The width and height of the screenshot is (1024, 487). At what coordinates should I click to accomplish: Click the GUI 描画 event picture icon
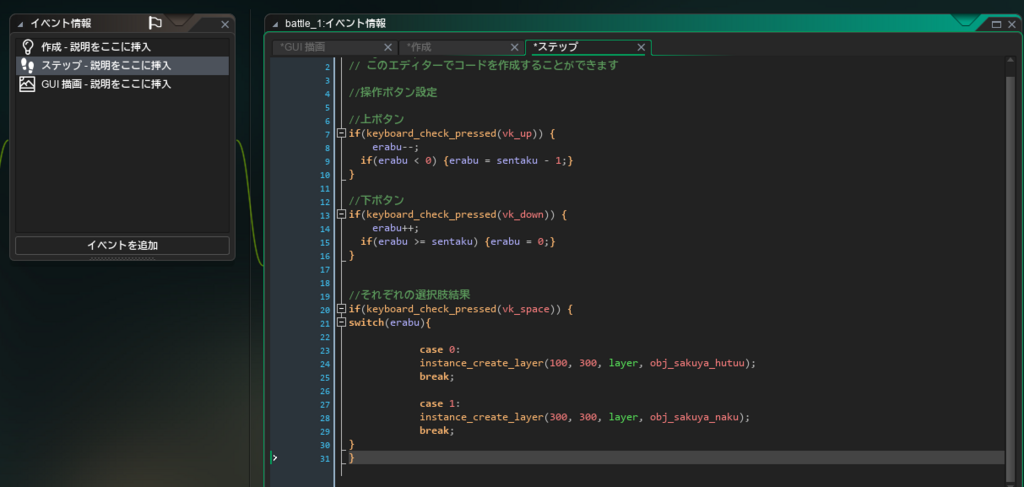27,84
